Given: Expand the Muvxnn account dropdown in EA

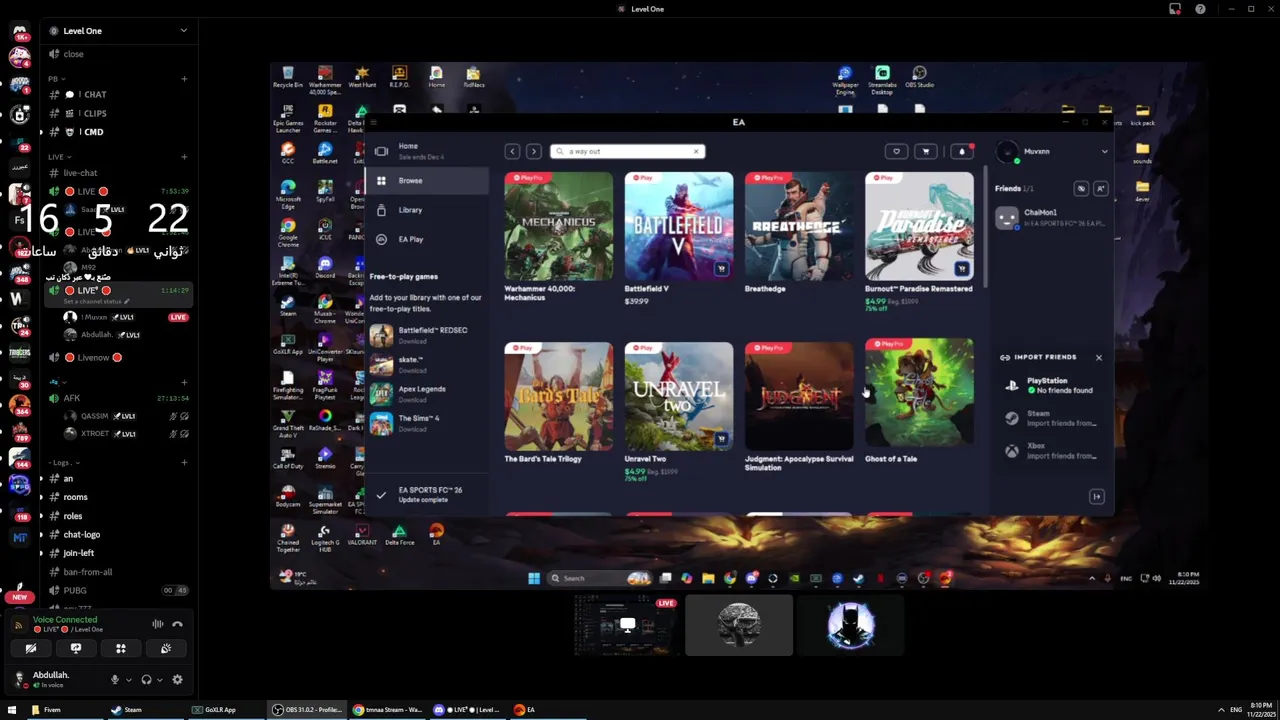Looking at the screenshot, I should tap(1104, 151).
